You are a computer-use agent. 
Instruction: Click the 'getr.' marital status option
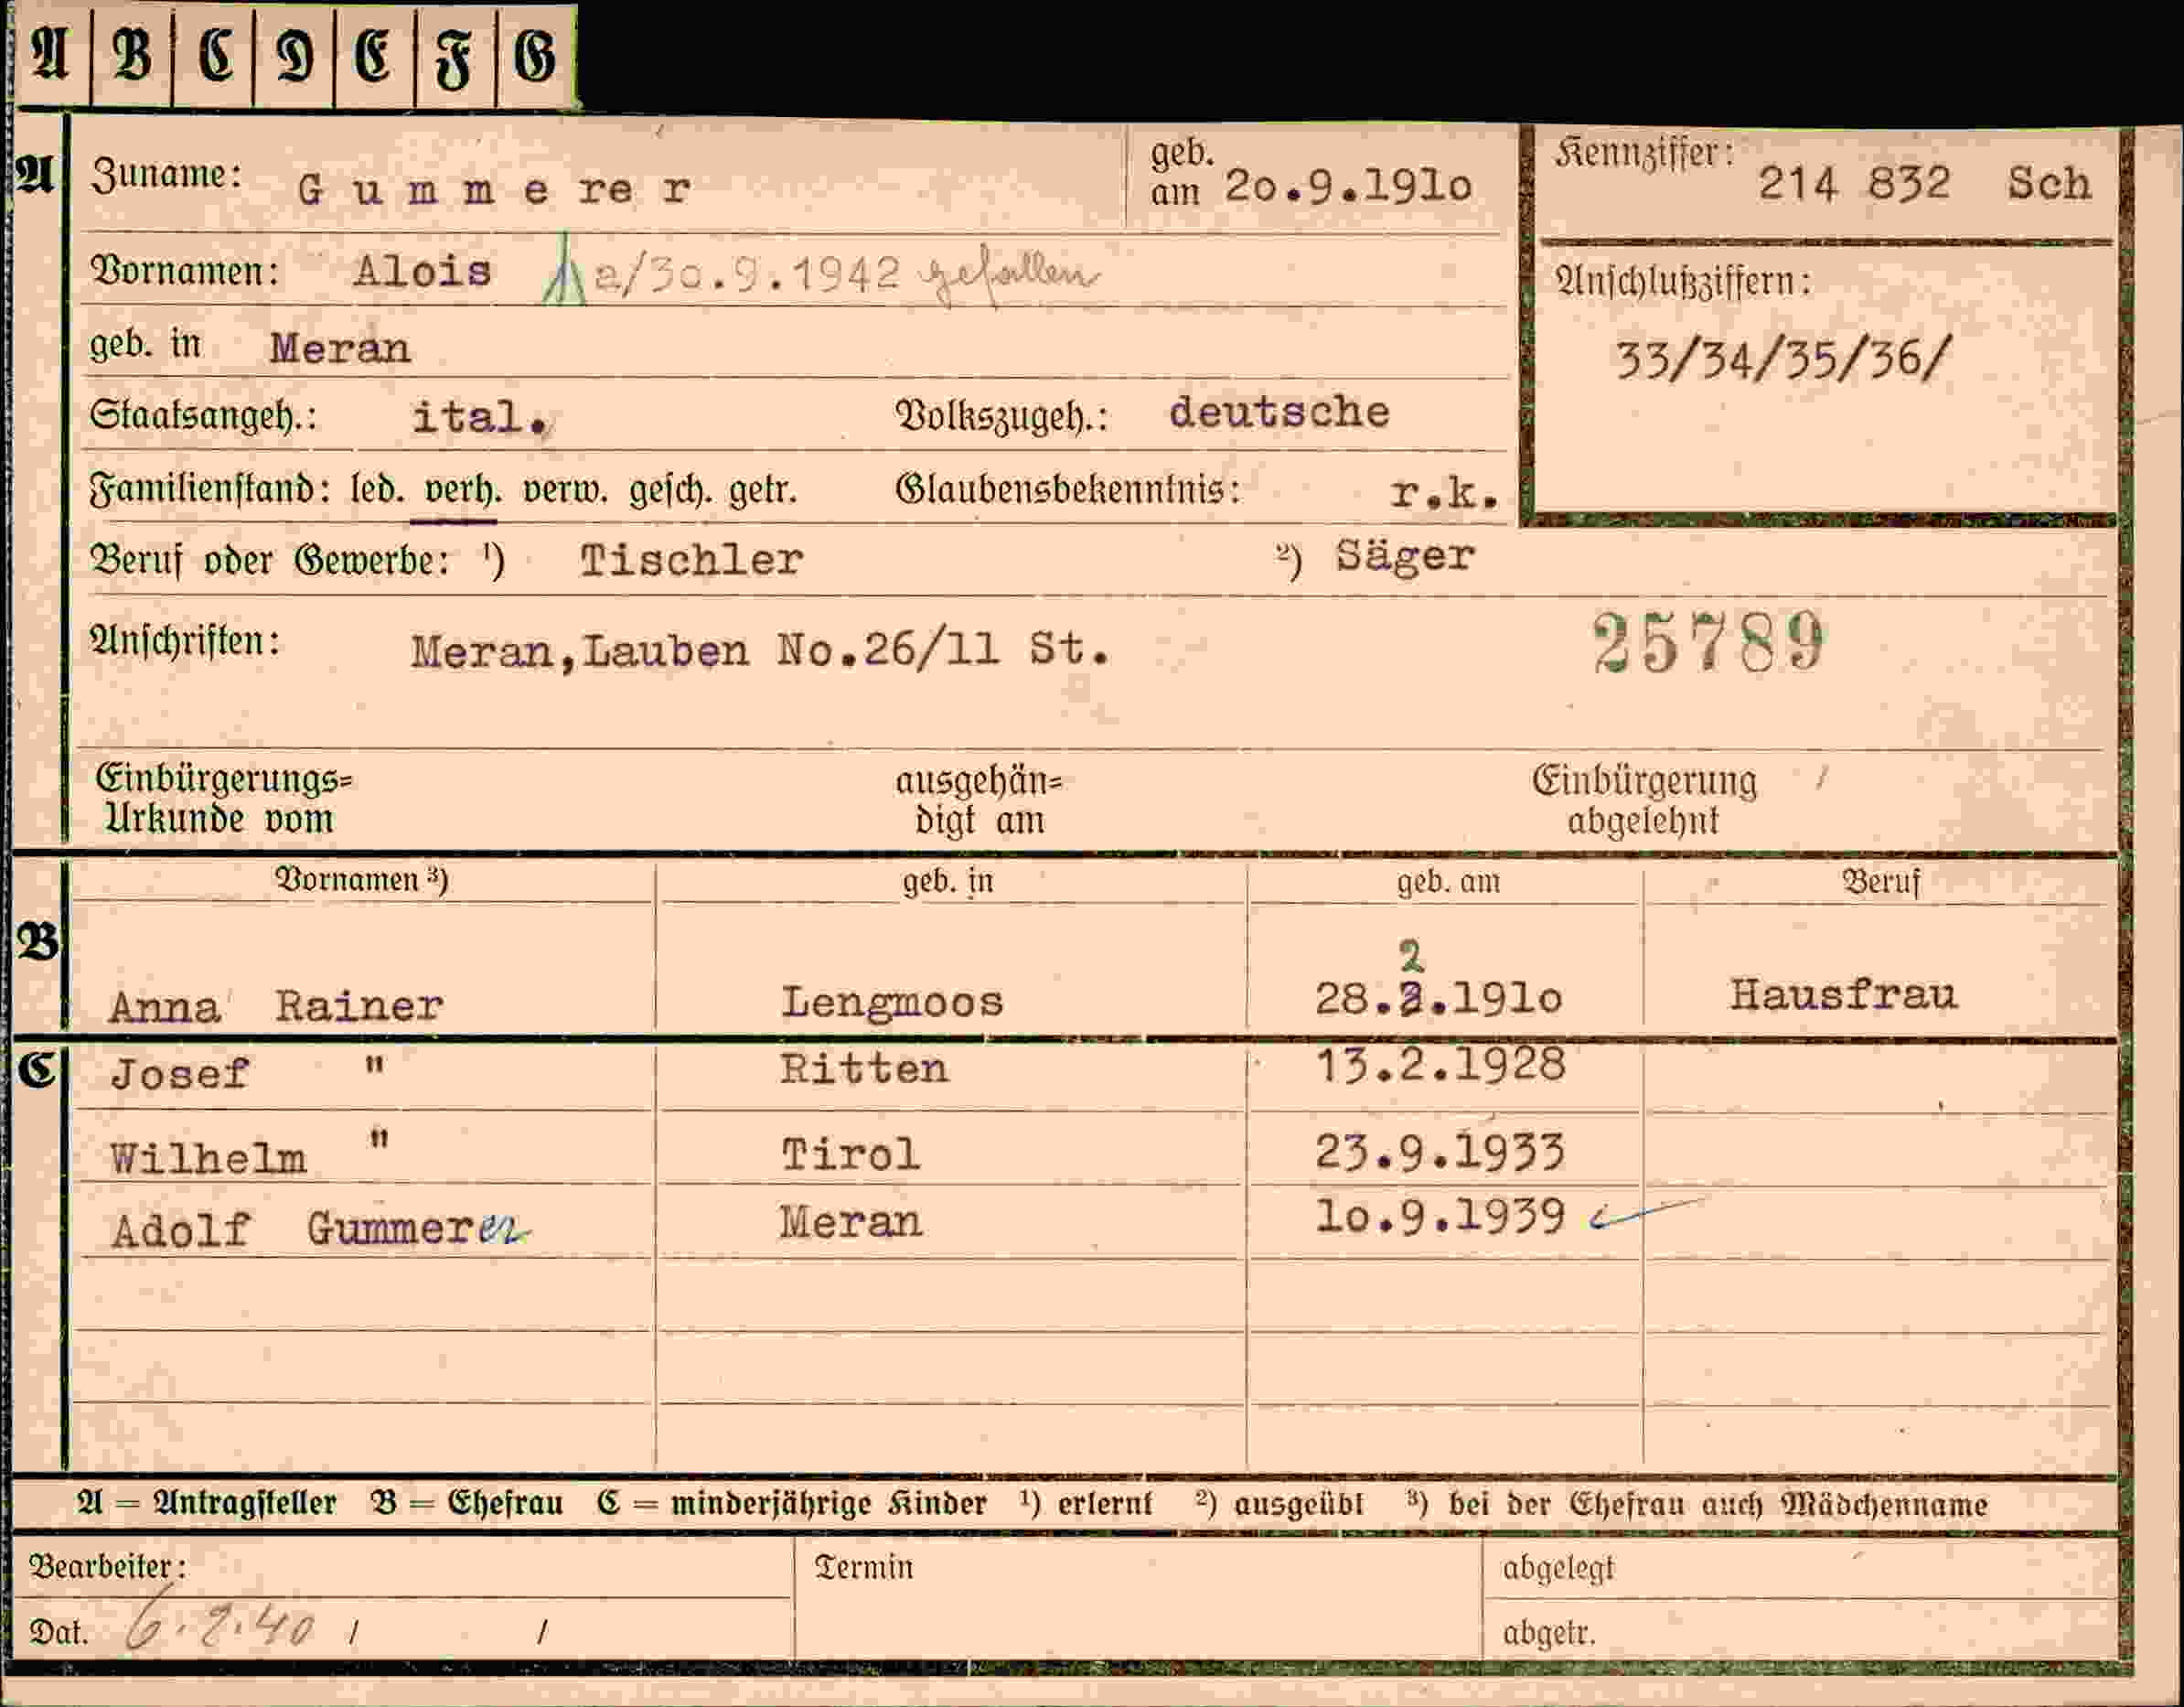point(762,491)
